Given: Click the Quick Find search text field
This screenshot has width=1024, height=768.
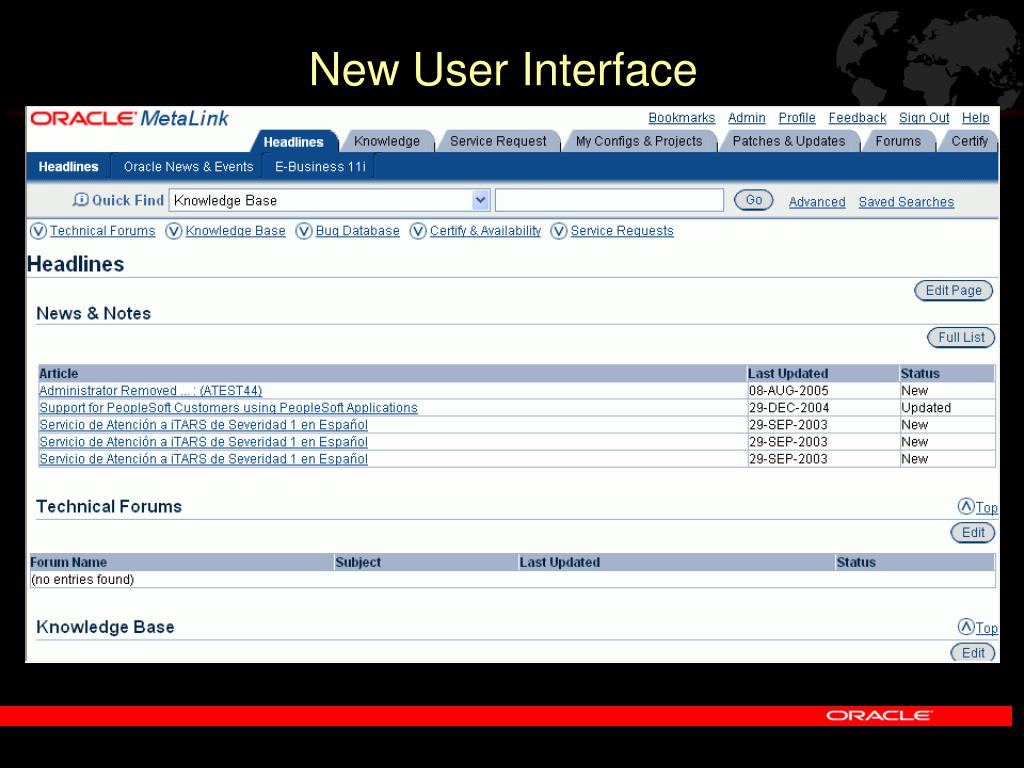Looking at the screenshot, I should point(609,200).
